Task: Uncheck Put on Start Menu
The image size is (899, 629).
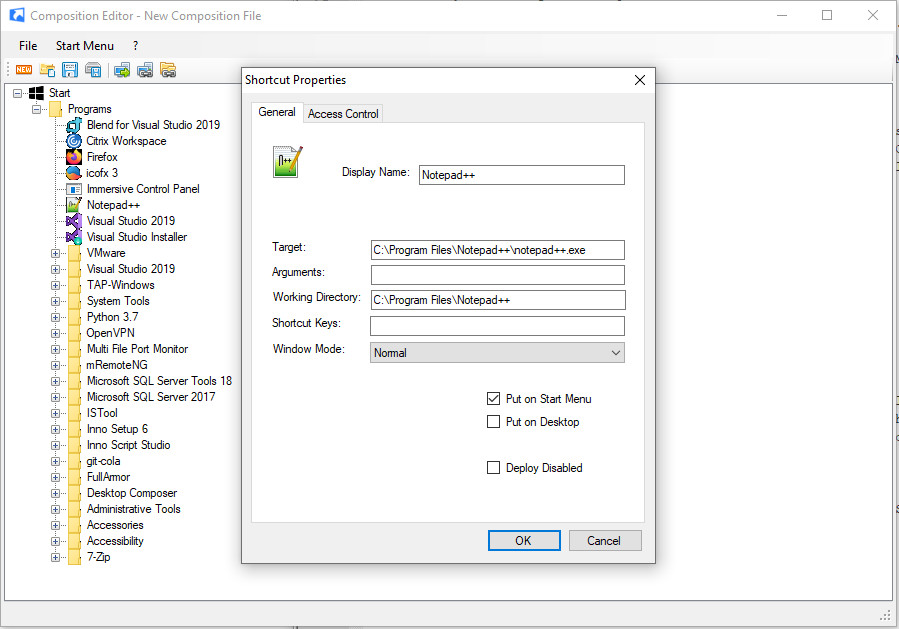Action: pos(493,399)
